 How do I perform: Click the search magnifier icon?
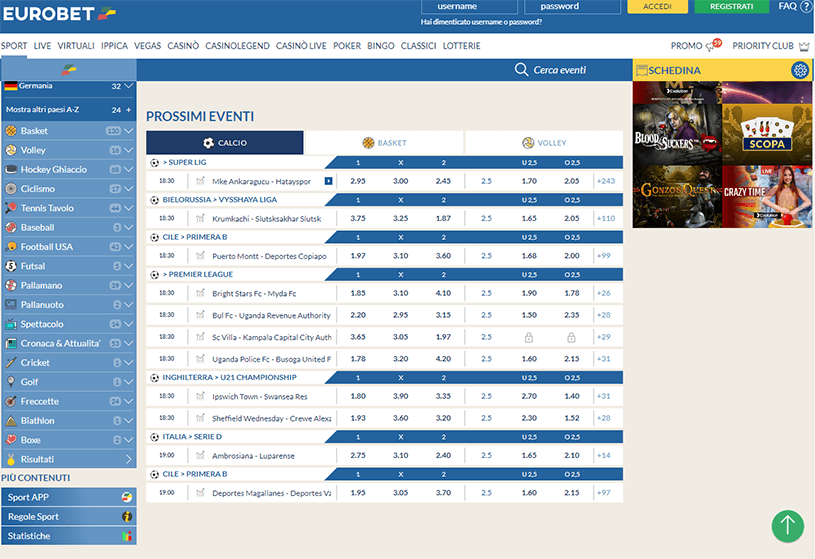tap(521, 70)
